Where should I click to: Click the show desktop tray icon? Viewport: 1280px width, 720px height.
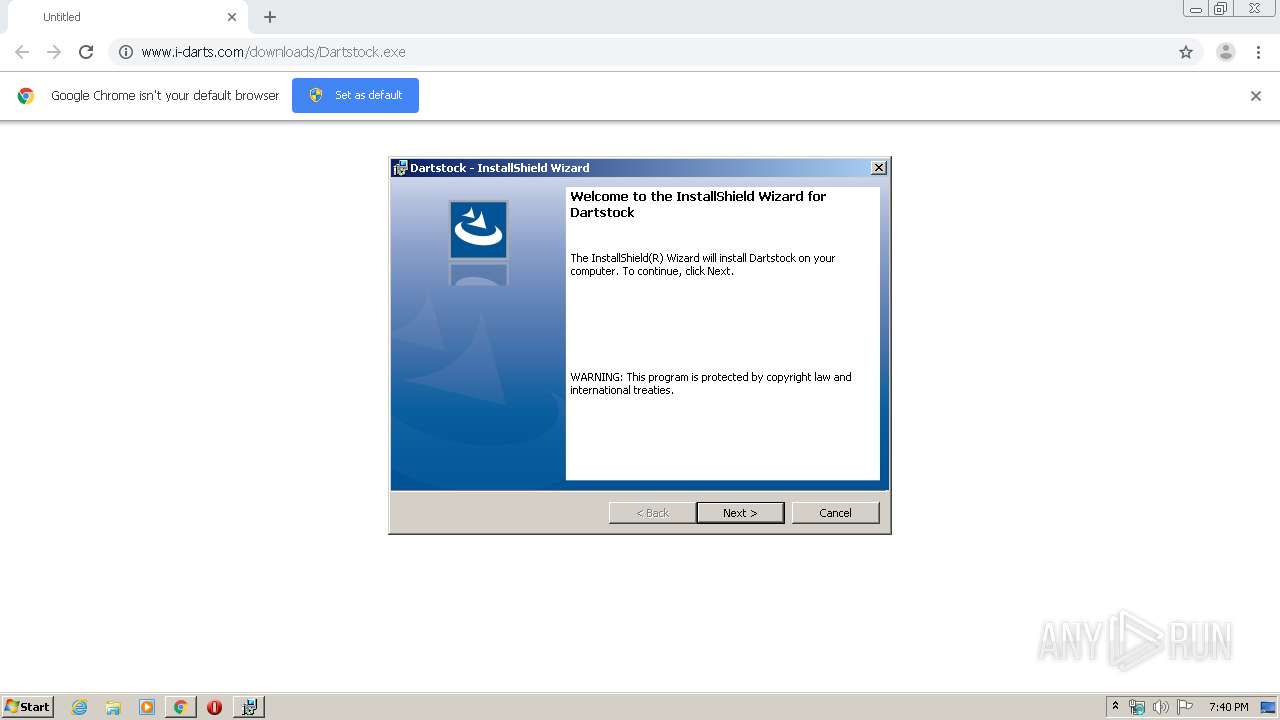(1269, 707)
